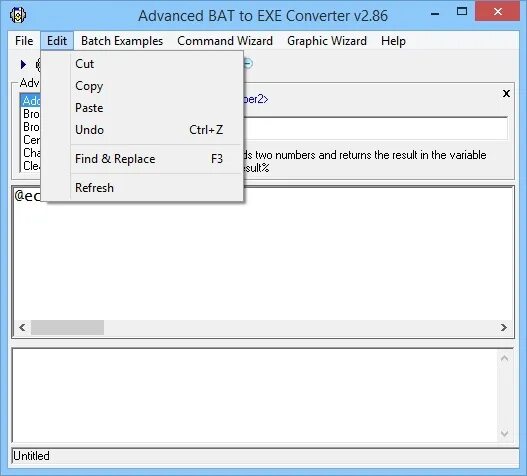
Task: Click the command parameter input field
Action: (x=375, y=128)
